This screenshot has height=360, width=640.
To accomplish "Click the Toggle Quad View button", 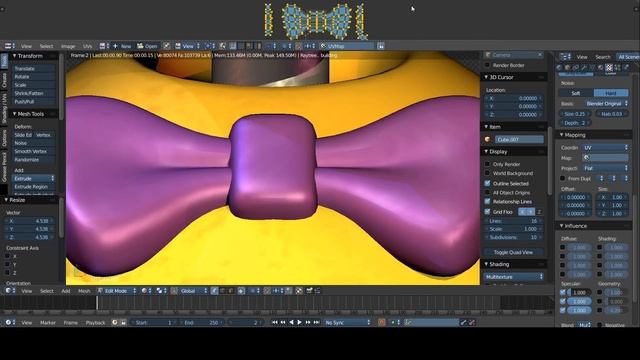I will pyautogui.click(x=513, y=252).
